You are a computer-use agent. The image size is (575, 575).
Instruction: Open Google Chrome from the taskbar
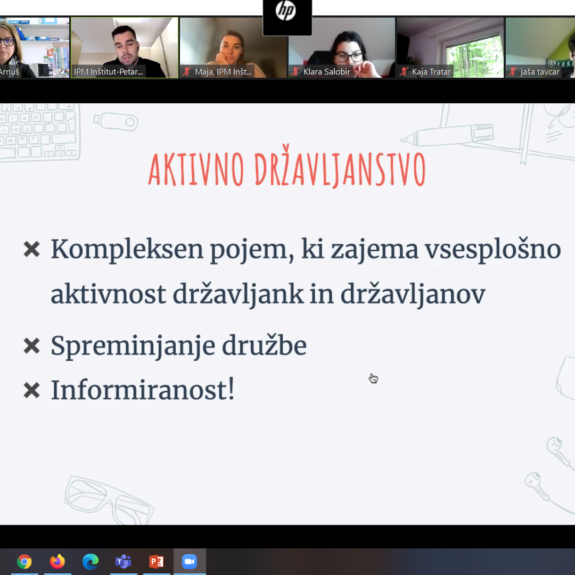click(x=24, y=561)
